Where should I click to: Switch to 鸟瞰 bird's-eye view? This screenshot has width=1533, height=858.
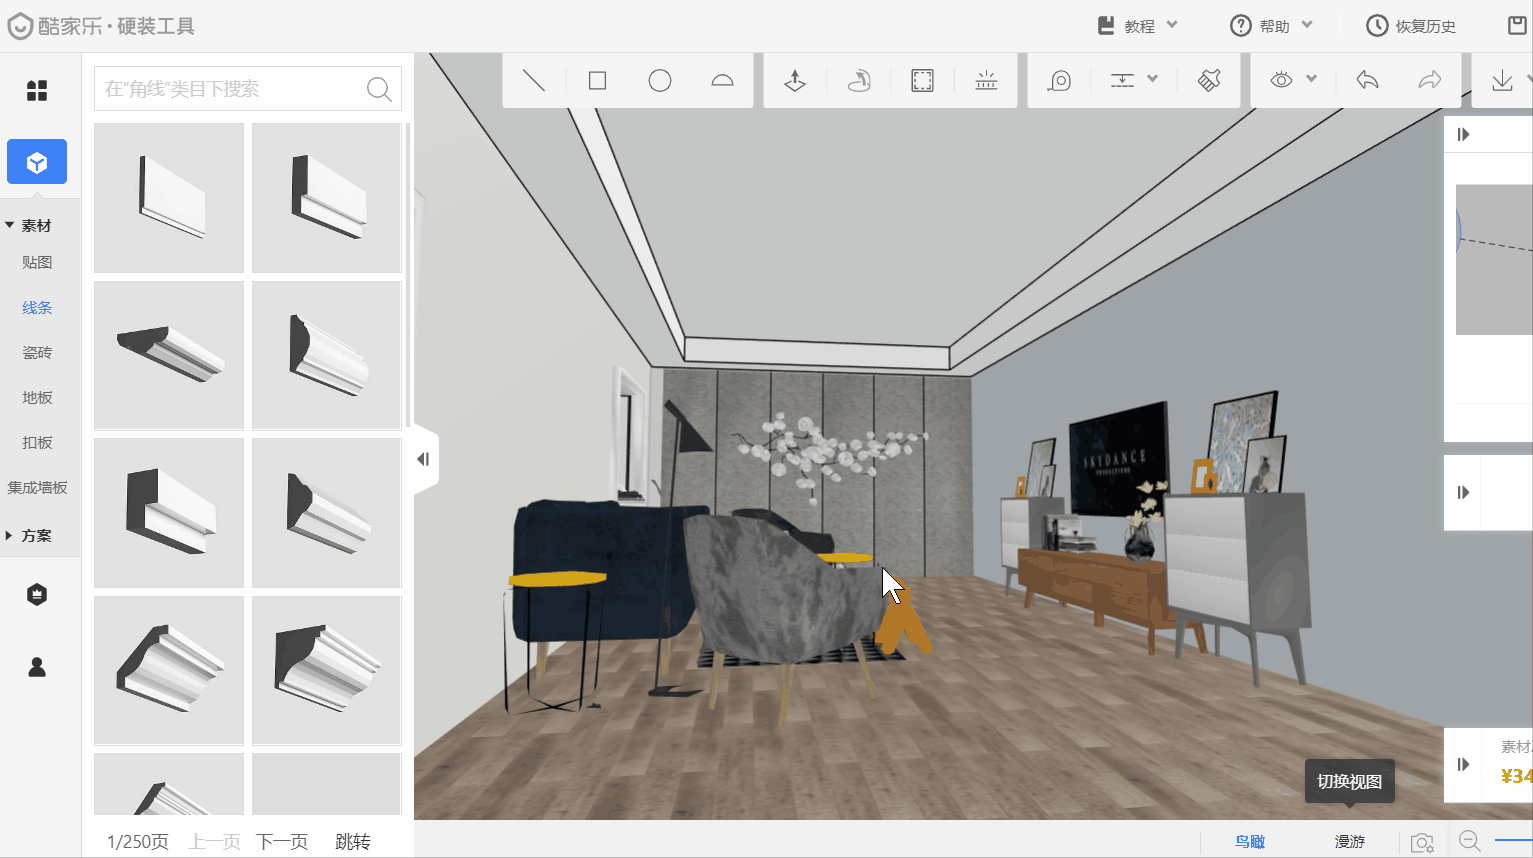[1250, 842]
